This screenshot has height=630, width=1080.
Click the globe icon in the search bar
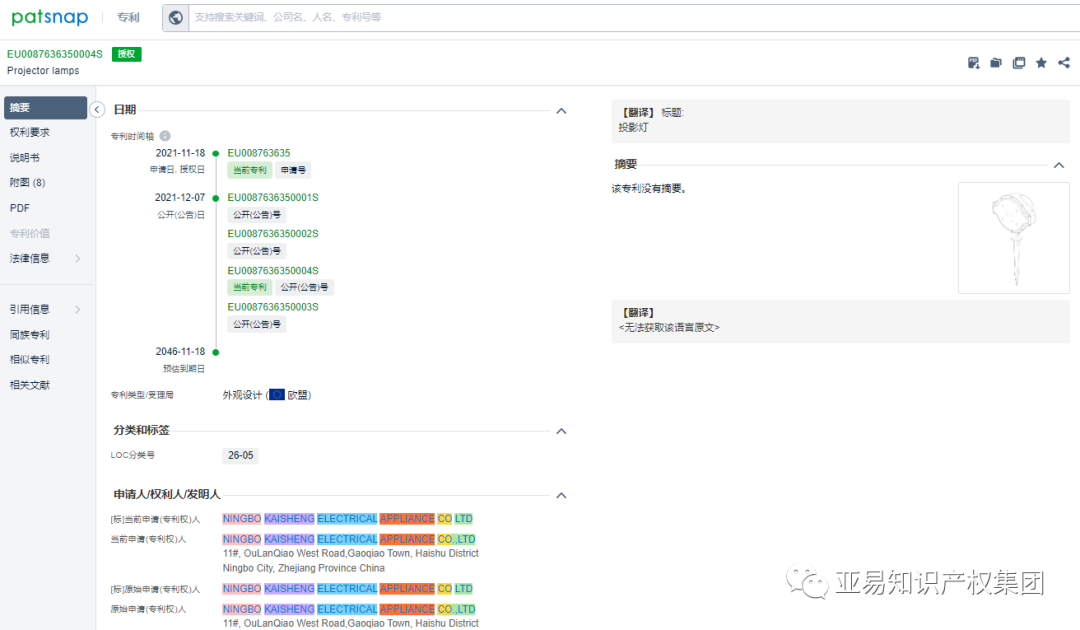tap(176, 17)
